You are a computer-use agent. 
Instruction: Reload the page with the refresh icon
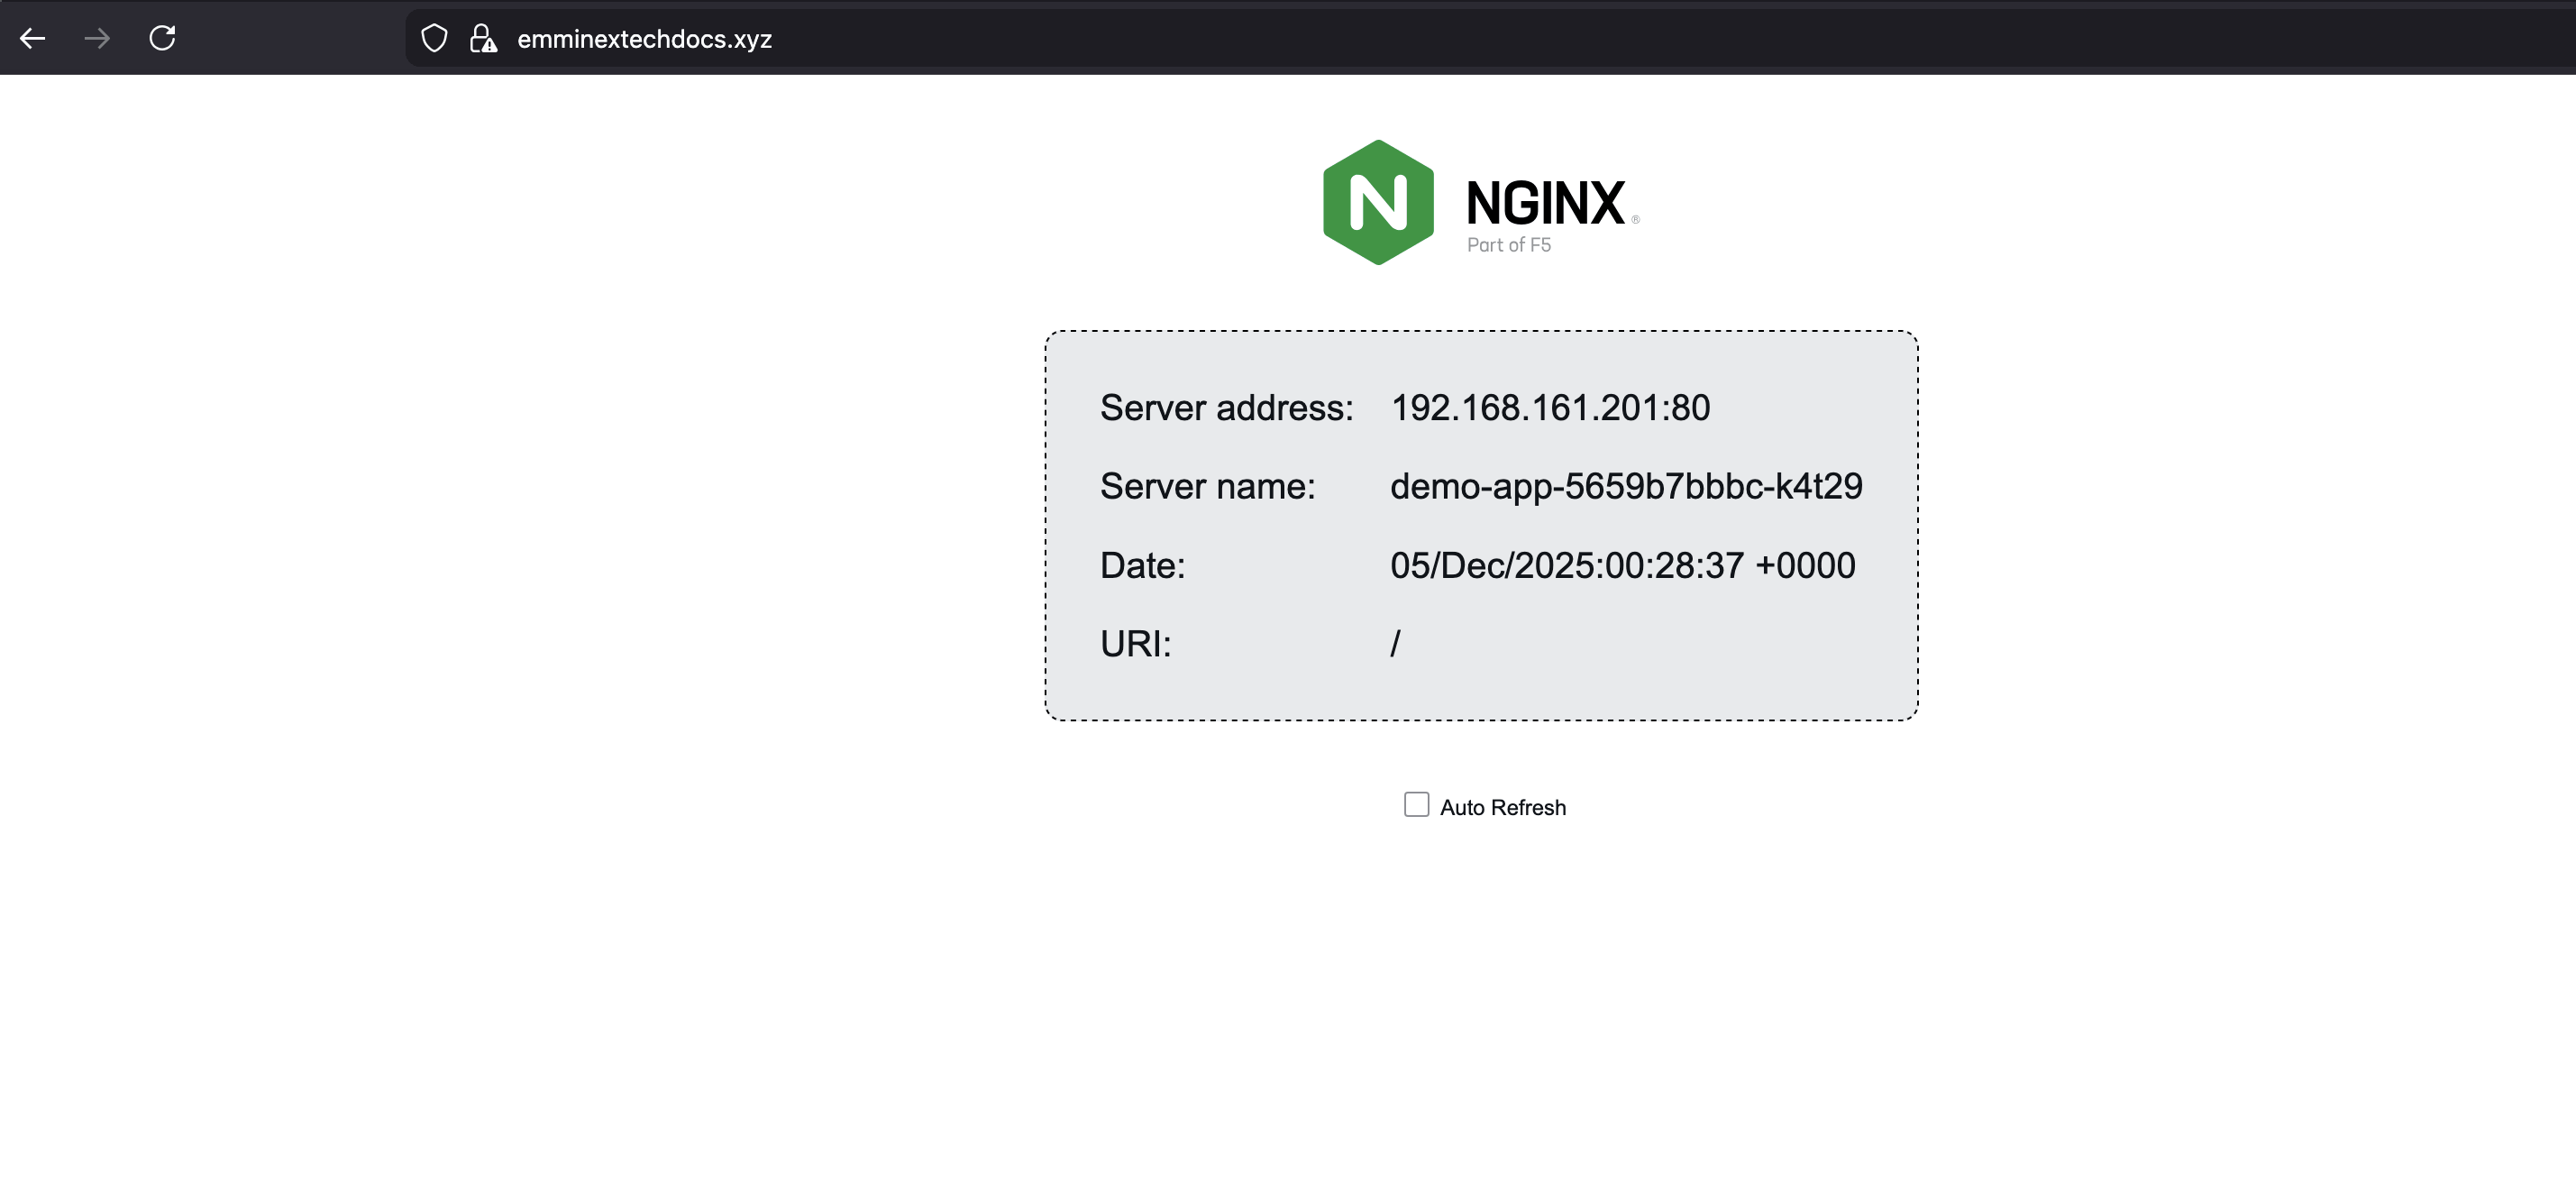(162, 39)
